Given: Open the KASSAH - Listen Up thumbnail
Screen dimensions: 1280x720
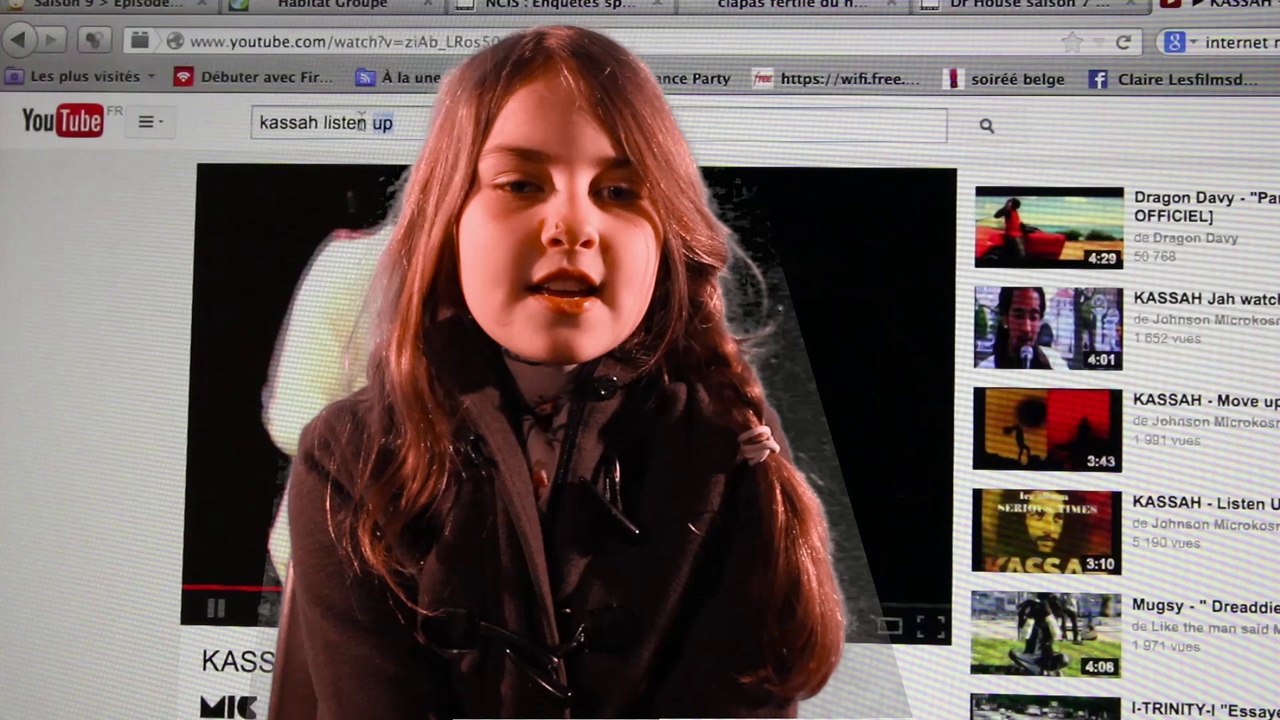Looking at the screenshot, I should (x=1046, y=532).
